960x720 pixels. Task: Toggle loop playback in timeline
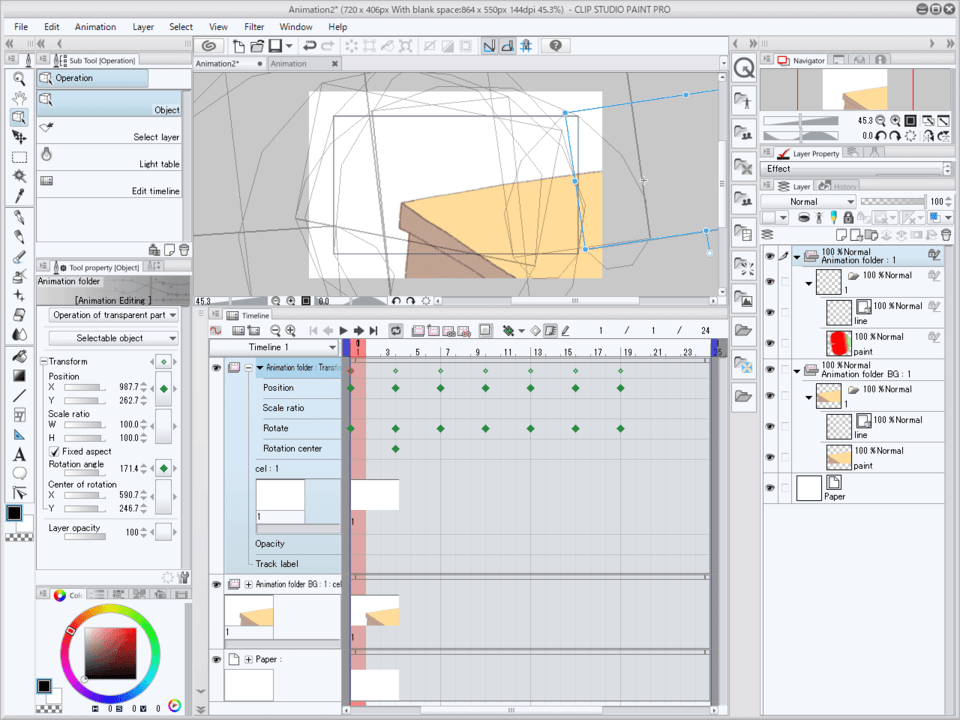(396, 331)
